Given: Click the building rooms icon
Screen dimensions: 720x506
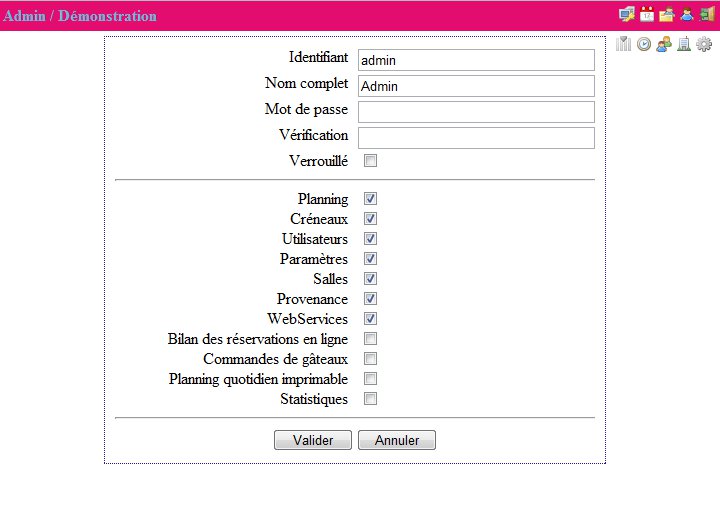Looking at the screenshot, I should [684, 44].
